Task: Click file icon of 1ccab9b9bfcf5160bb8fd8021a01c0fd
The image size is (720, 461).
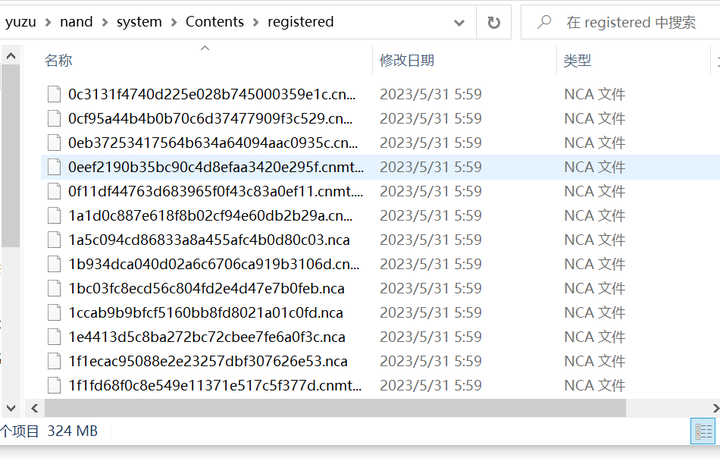Action: click(54, 313)
